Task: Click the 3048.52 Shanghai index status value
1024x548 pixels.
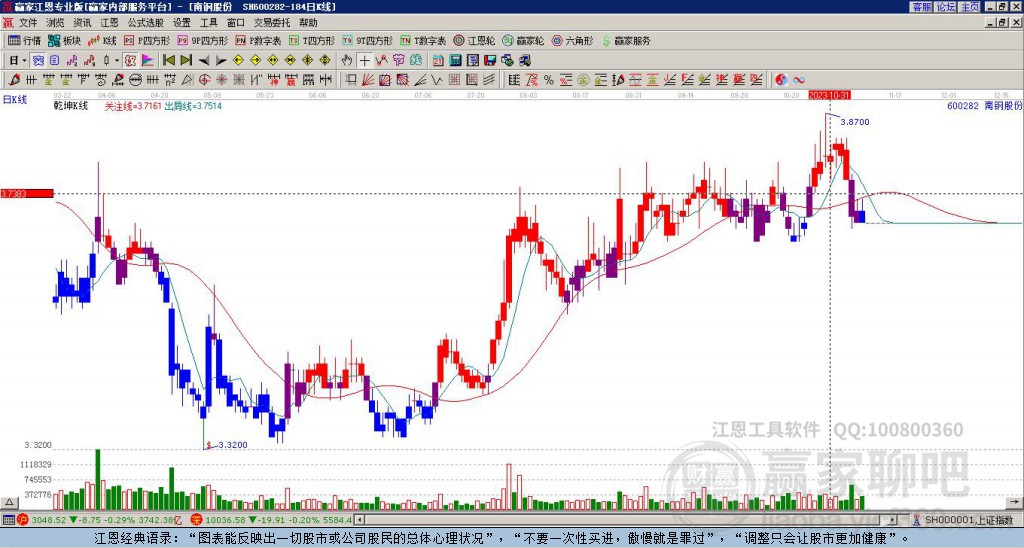Action: [x=50, y=520]
